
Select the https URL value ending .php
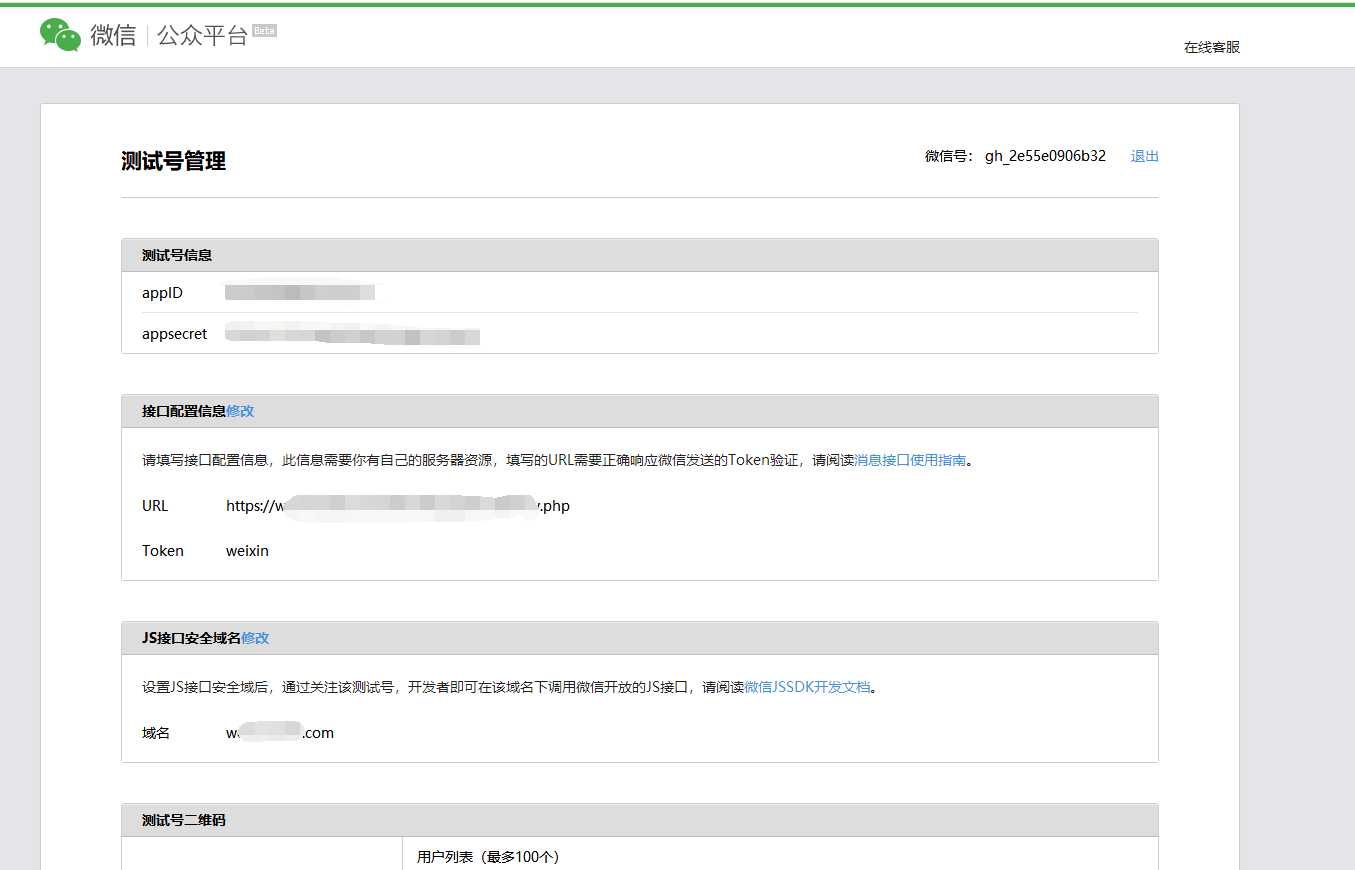click(398, 506)
